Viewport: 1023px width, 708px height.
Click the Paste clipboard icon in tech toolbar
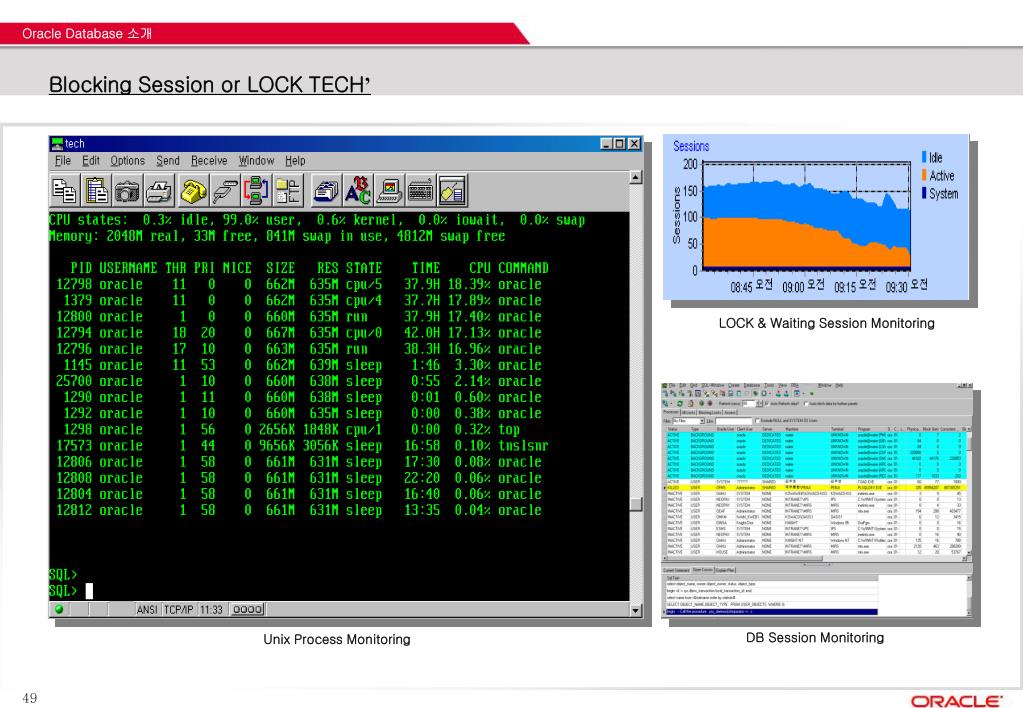[x=97, y=191]
